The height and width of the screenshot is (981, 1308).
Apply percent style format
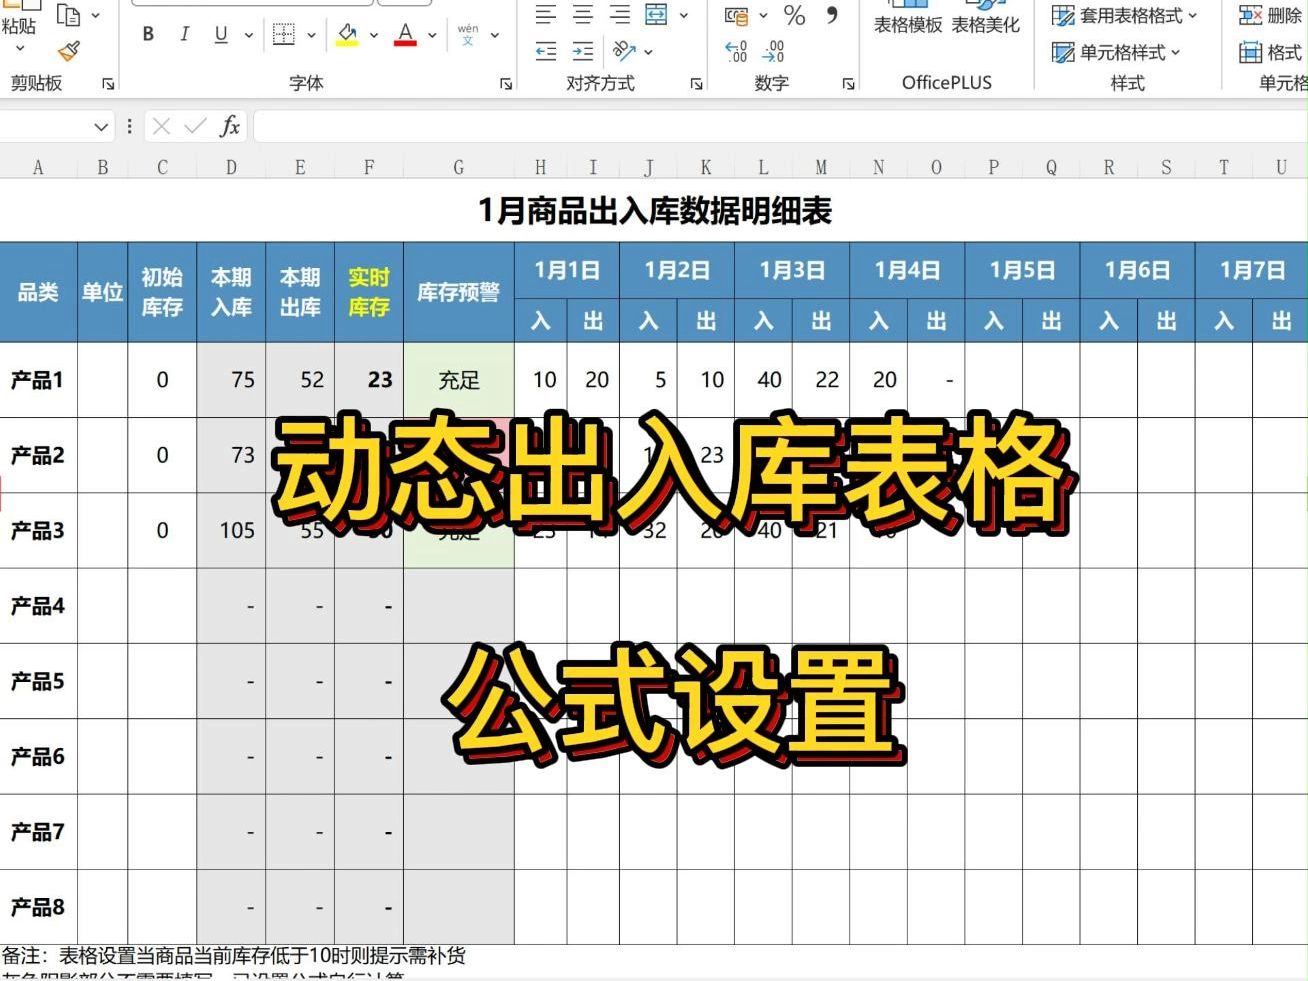pyautogui.click(x=794, y=15)
